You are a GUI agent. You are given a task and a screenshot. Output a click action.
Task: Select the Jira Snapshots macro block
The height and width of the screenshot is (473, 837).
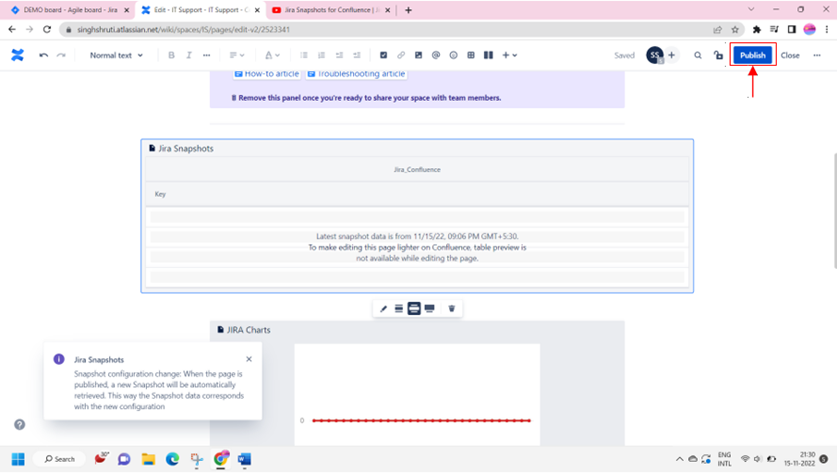(x=417, y=216)
